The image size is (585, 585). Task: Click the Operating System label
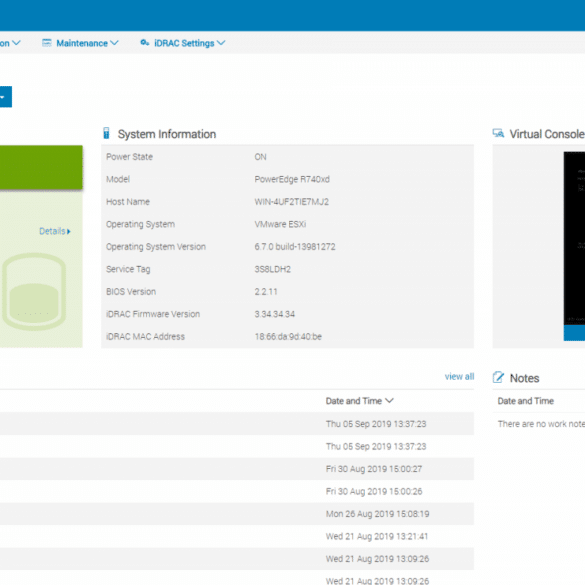tap(140, 225)
